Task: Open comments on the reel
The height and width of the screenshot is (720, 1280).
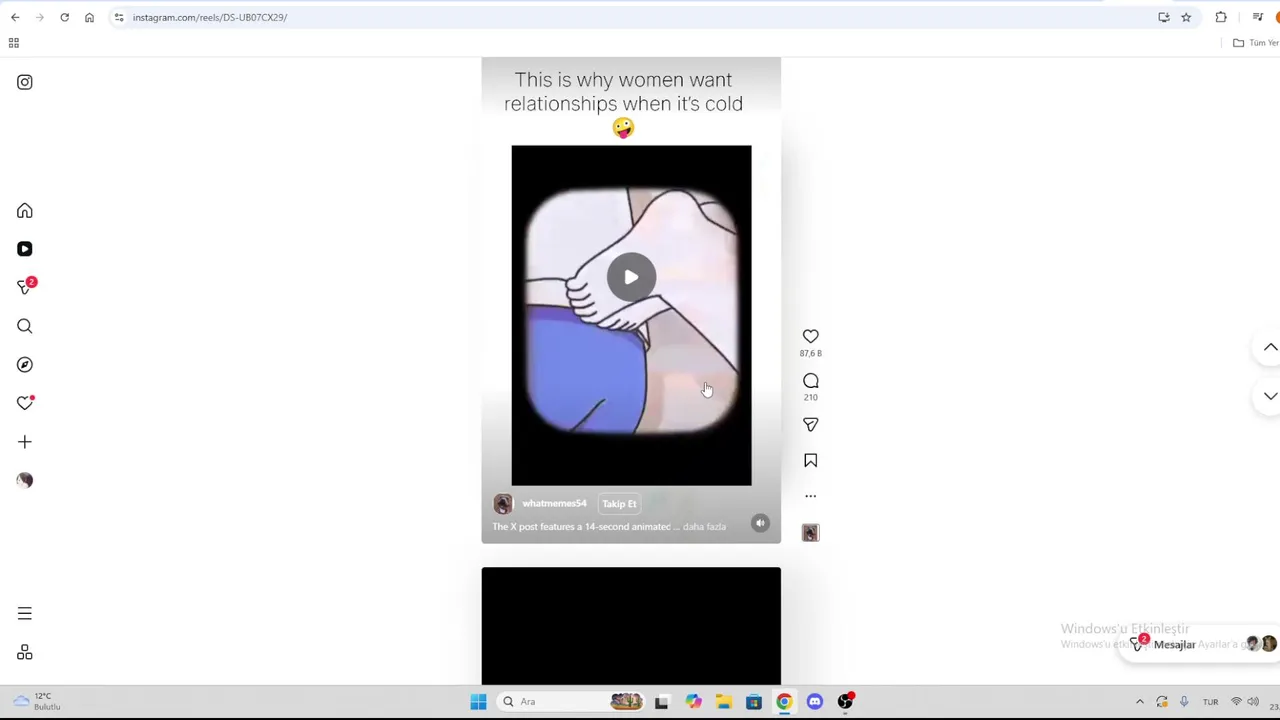Action: [x=811, y=381]
